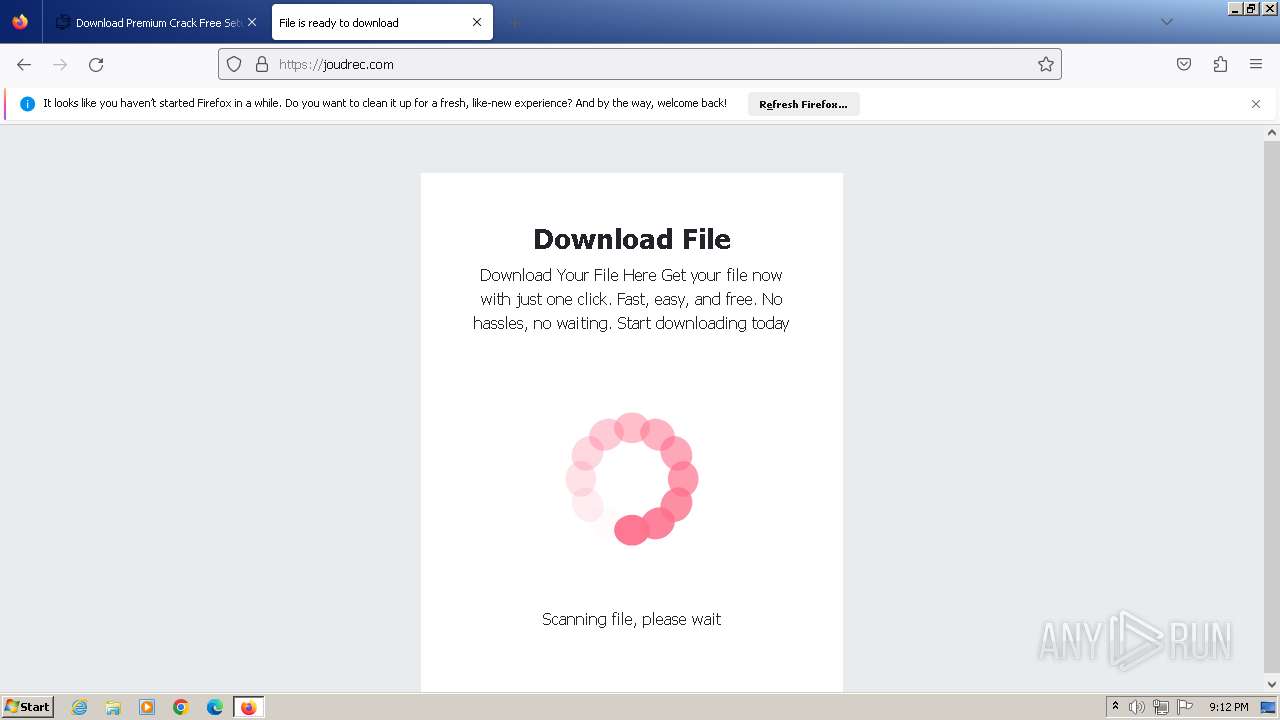Click the Download File heading
Image resolution: width=1280 pixels, height=720 pixels.
point(632,239)
